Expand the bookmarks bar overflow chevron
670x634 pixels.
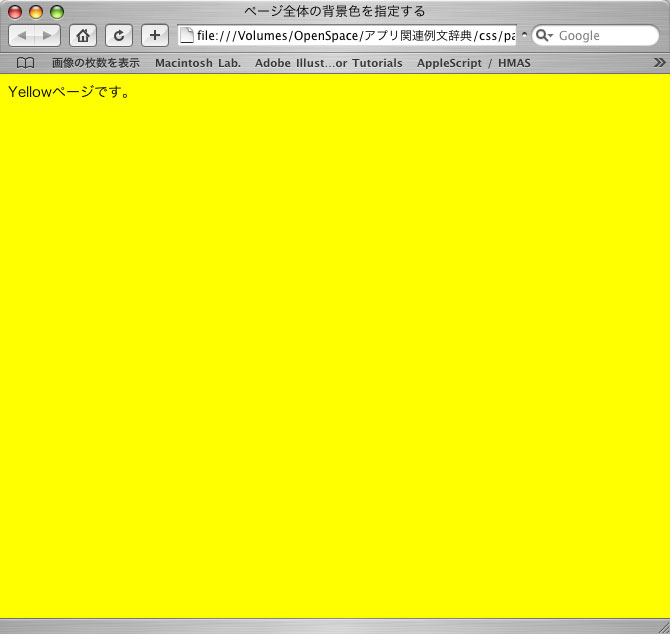[x=660, y=63]
